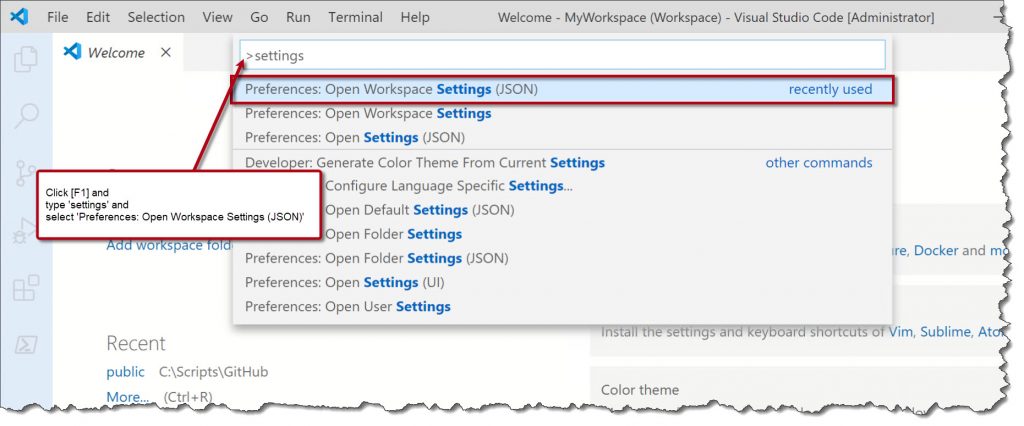Open the Search view in activity bar
The width and height of the screenshot is (1024, 426).
pos(26,116)
